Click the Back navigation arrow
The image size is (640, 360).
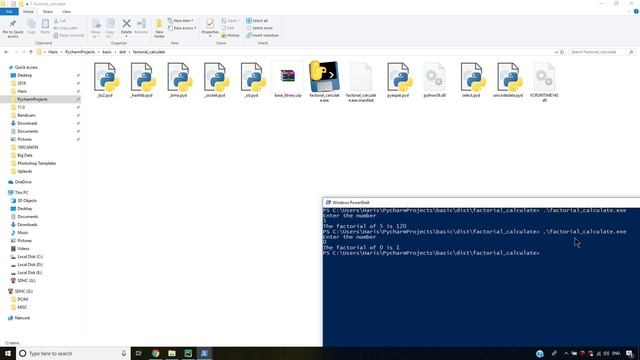(6, 52)
